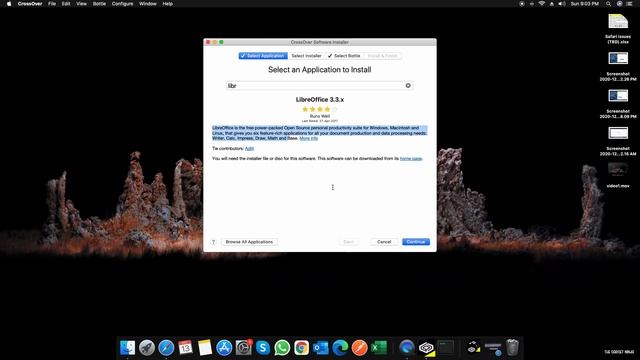Open System Preferences with red badge

[244, 348]
